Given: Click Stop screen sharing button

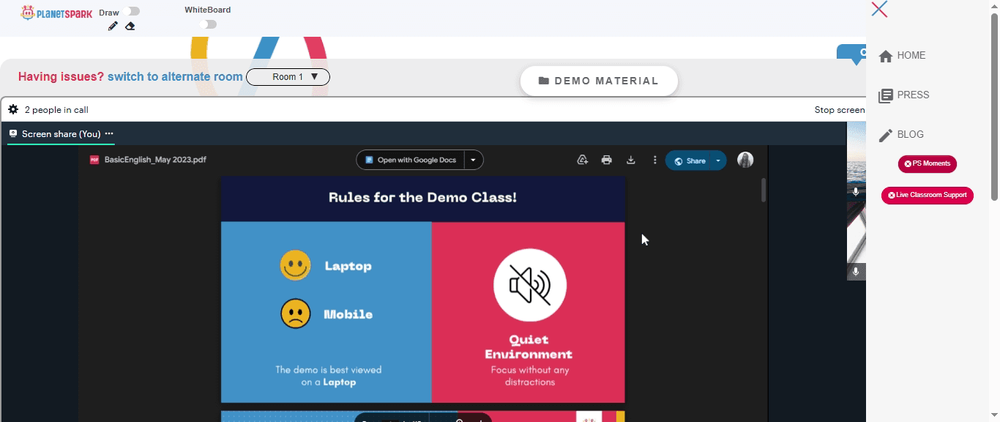Looking at the screenshot, I should pos(839,110).
